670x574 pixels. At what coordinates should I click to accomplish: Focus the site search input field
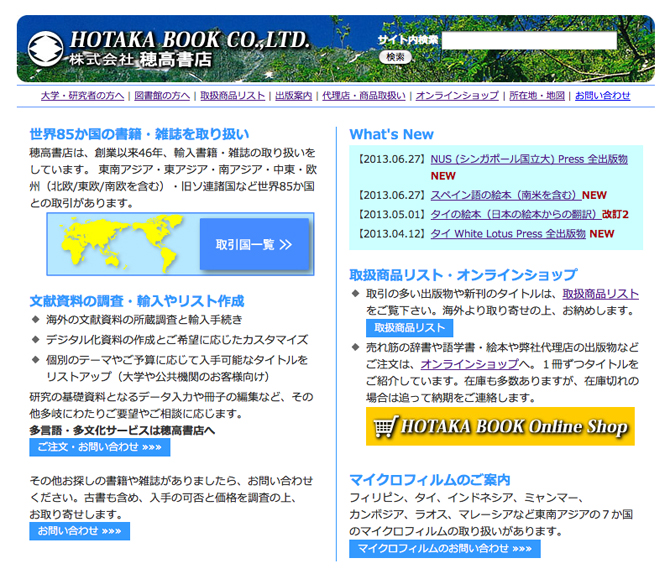point(529,41)
